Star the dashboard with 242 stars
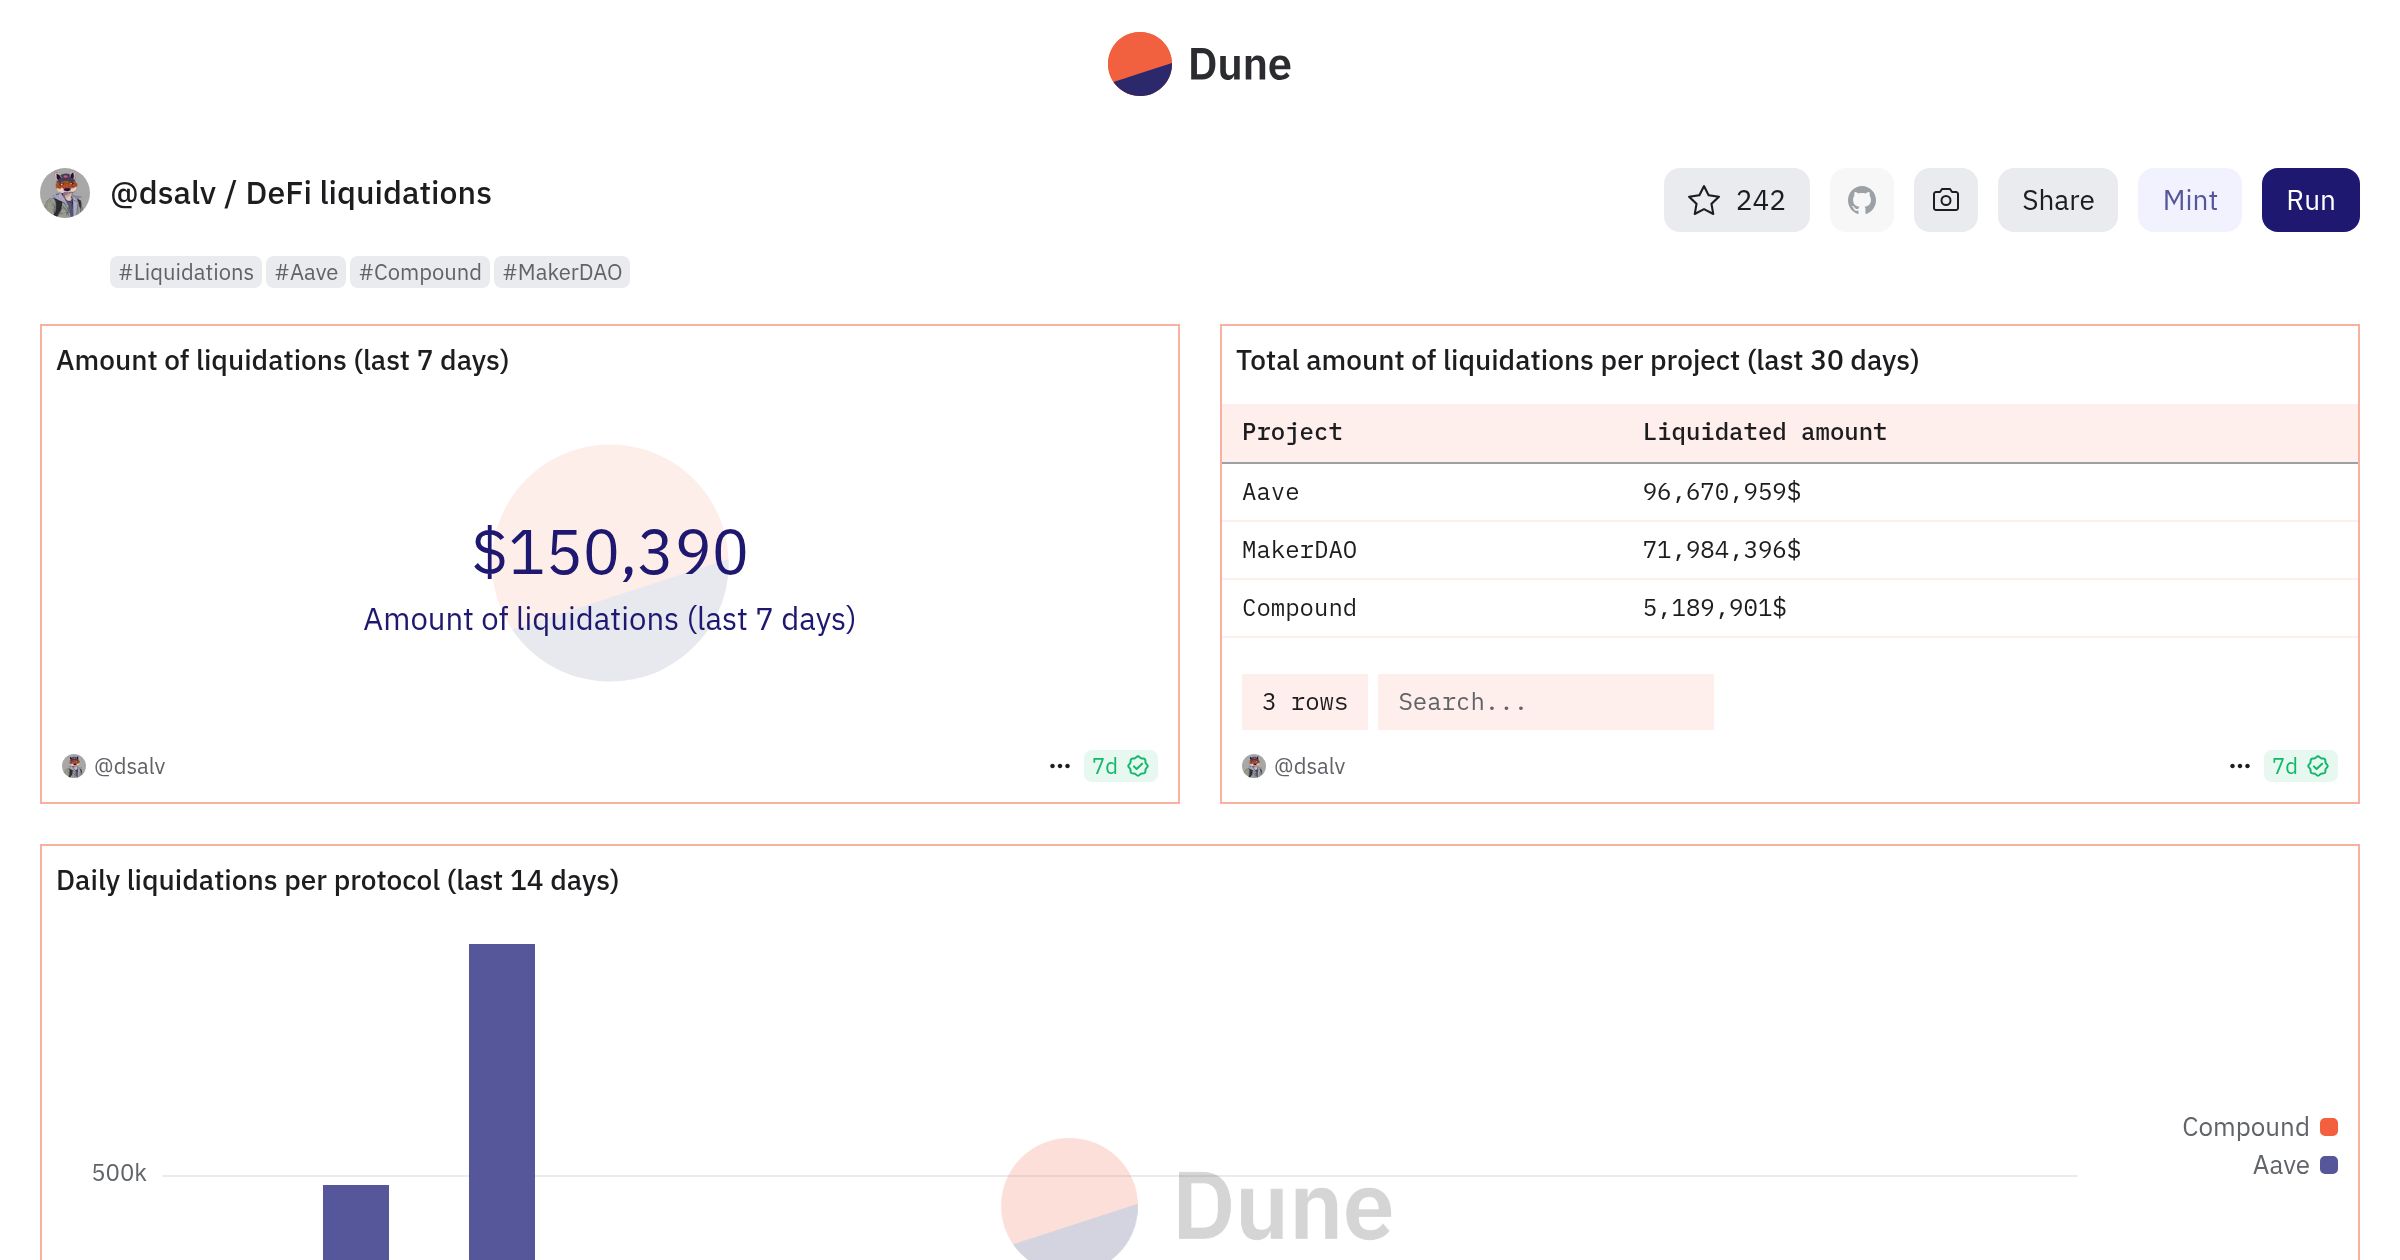The width and height of the screenshot is (2400, 1260). pyautogui.click(x=1736, y=200)
